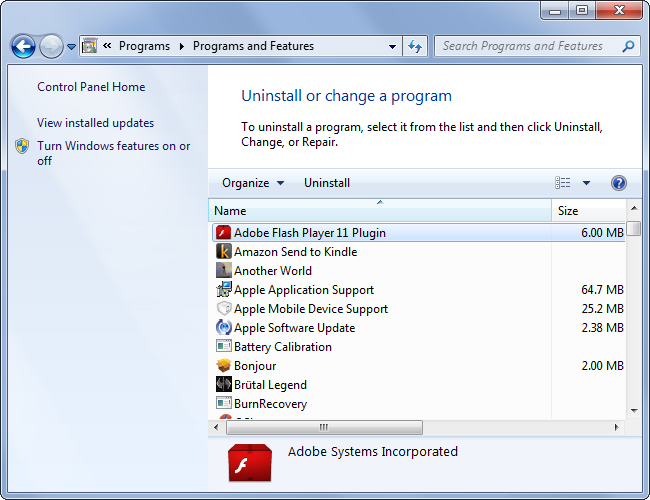Select the Amazon Send to Kindle icon
Screen dimensions: 650x500
click(224, 252)
